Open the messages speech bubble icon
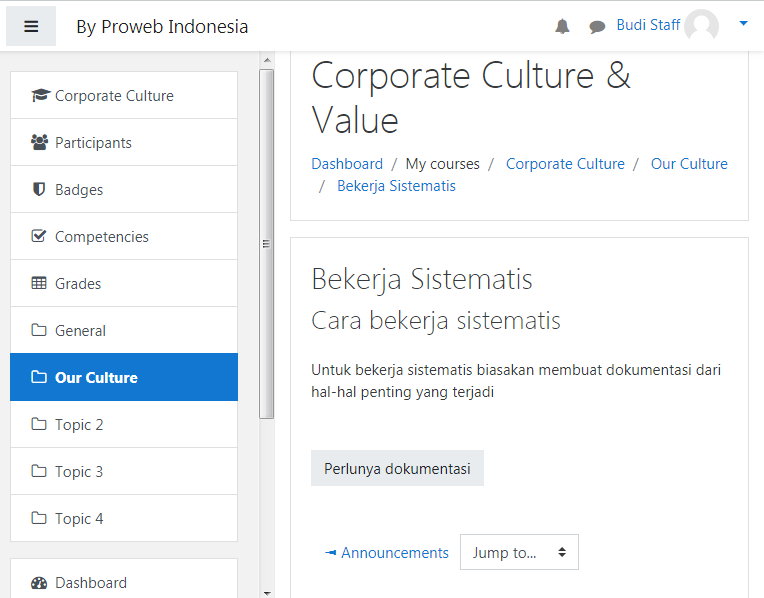Image resolution: width=764 pixels, height=598 pixels. (x=597, y=27)
